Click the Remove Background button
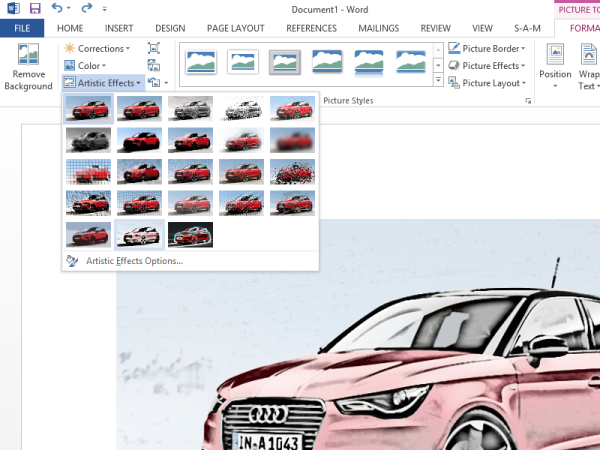 coord(28,67)
